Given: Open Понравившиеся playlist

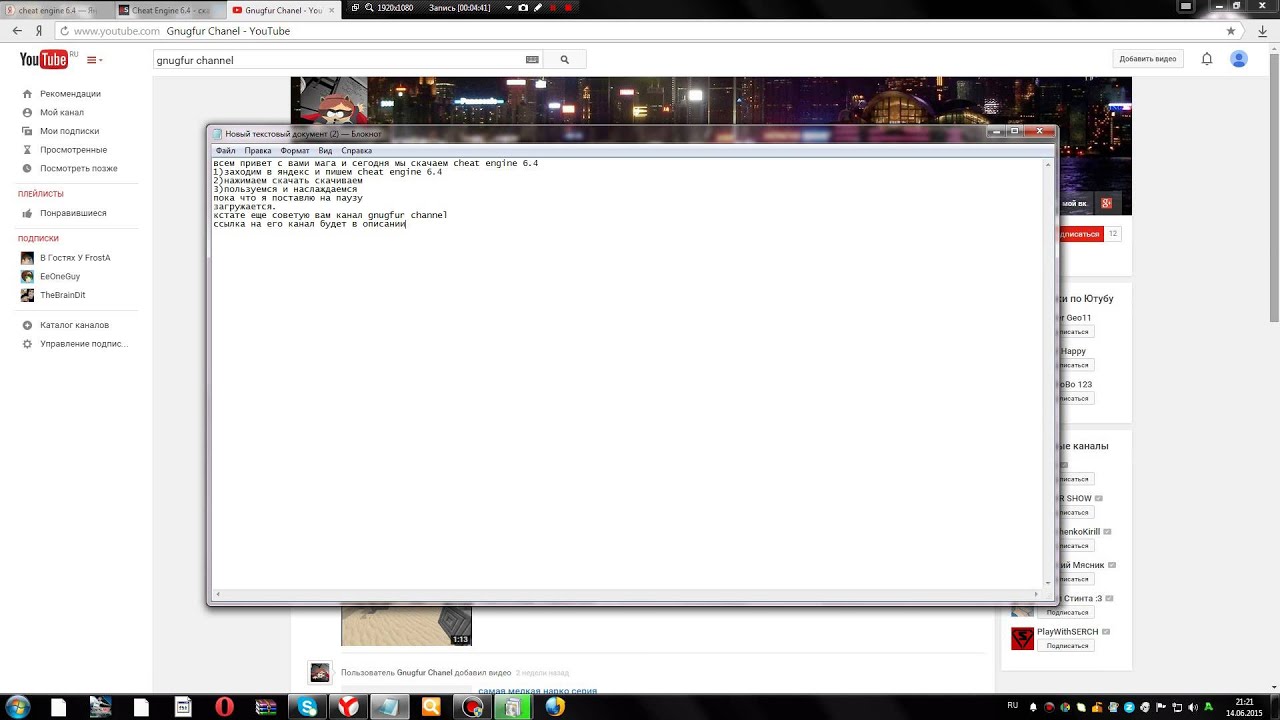Looking at the screenshot, I should tap(73, 213).
